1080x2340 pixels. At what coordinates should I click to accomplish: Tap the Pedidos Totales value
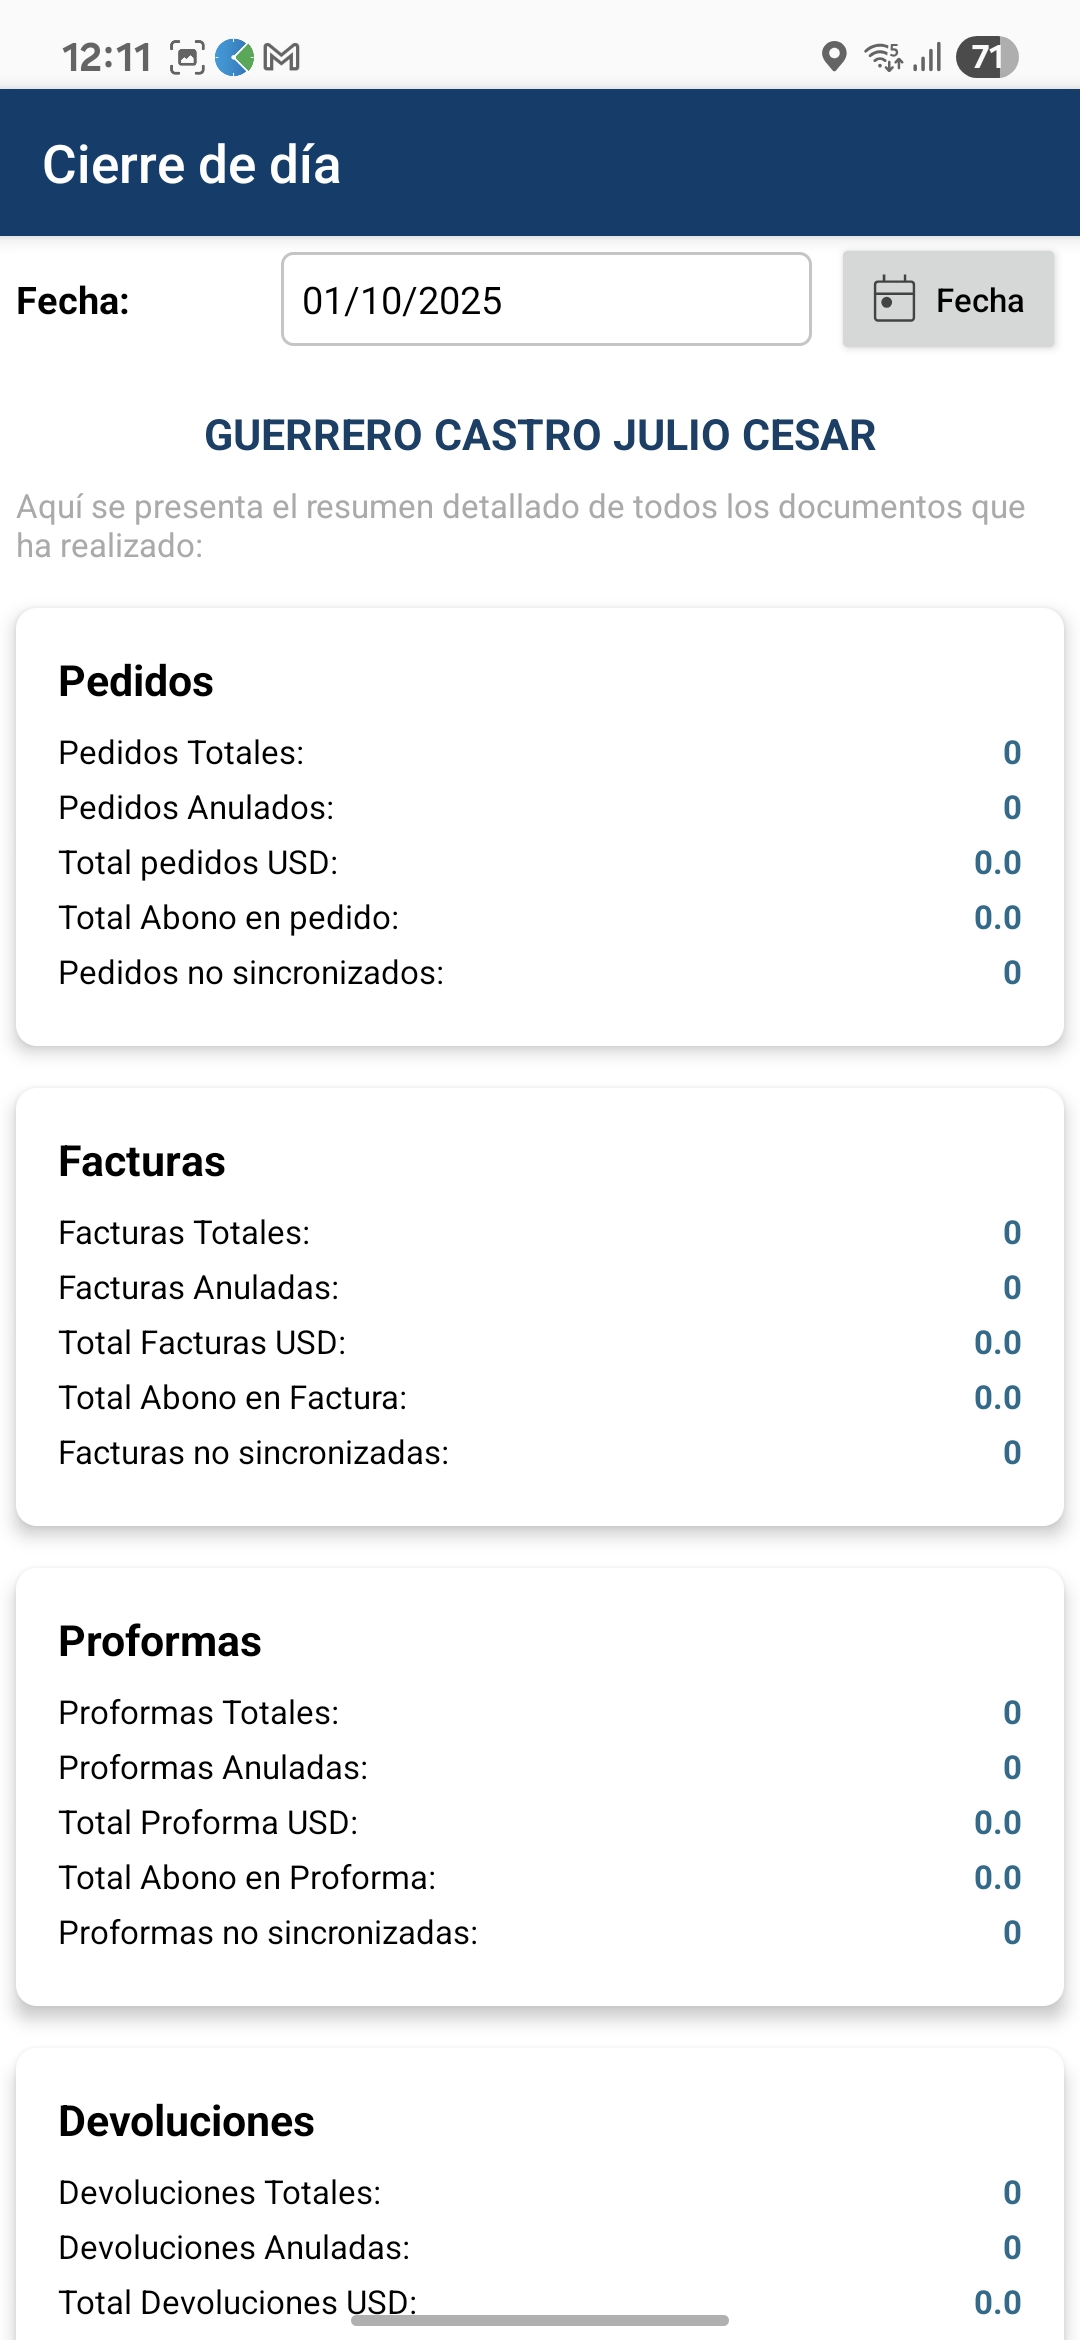tap(1012, 753)
